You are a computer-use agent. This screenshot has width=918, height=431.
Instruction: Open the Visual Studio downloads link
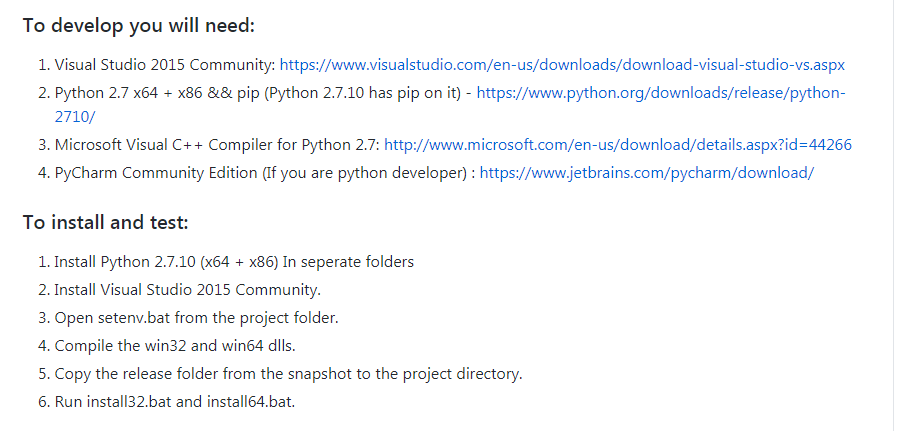562,65
